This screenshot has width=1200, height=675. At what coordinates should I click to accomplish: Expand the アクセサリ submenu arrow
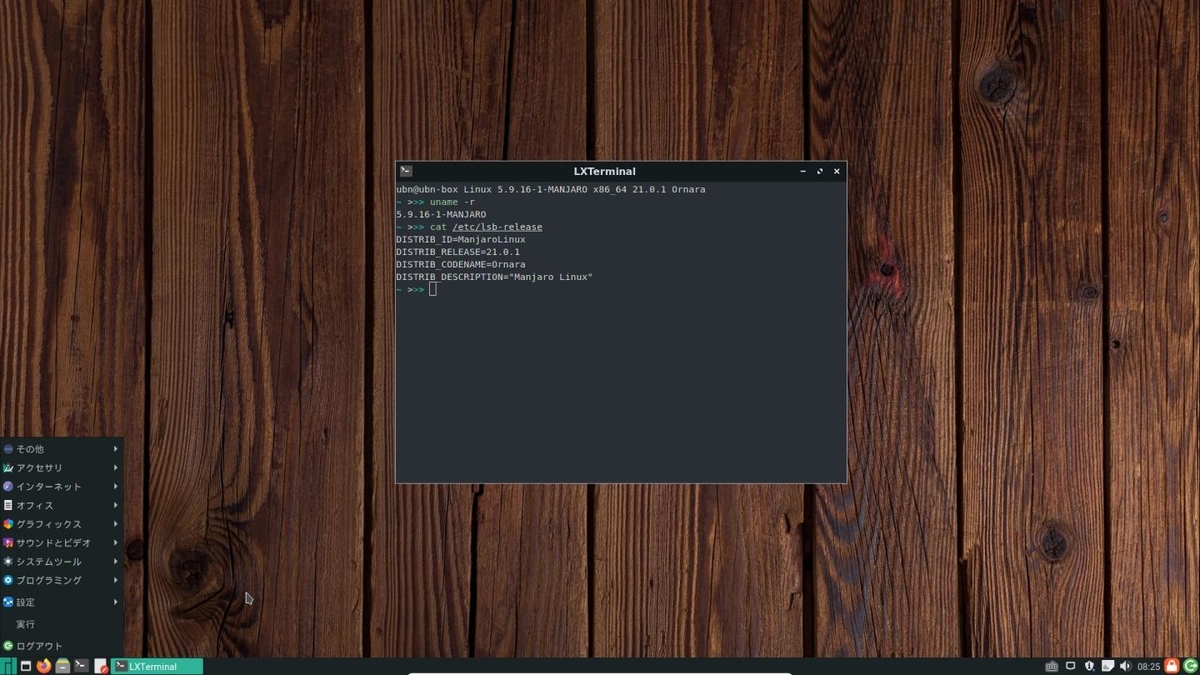pos(116,468)
